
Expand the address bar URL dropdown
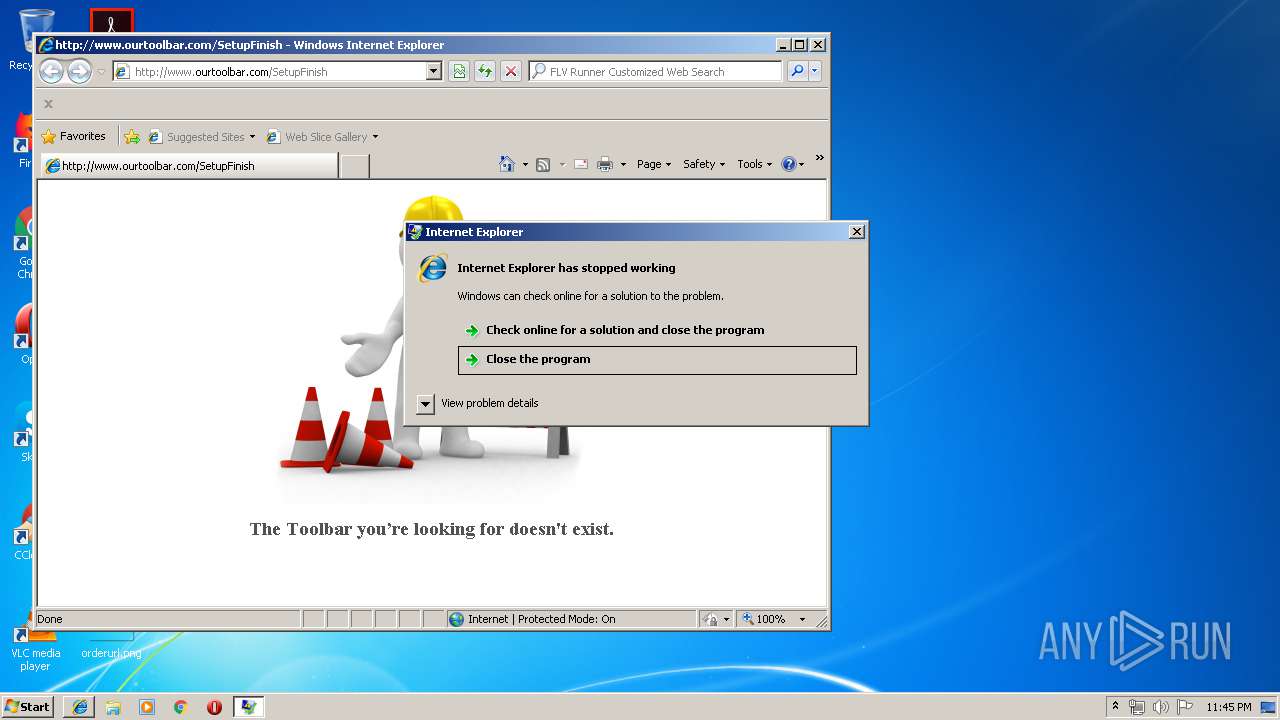point(433,71)
